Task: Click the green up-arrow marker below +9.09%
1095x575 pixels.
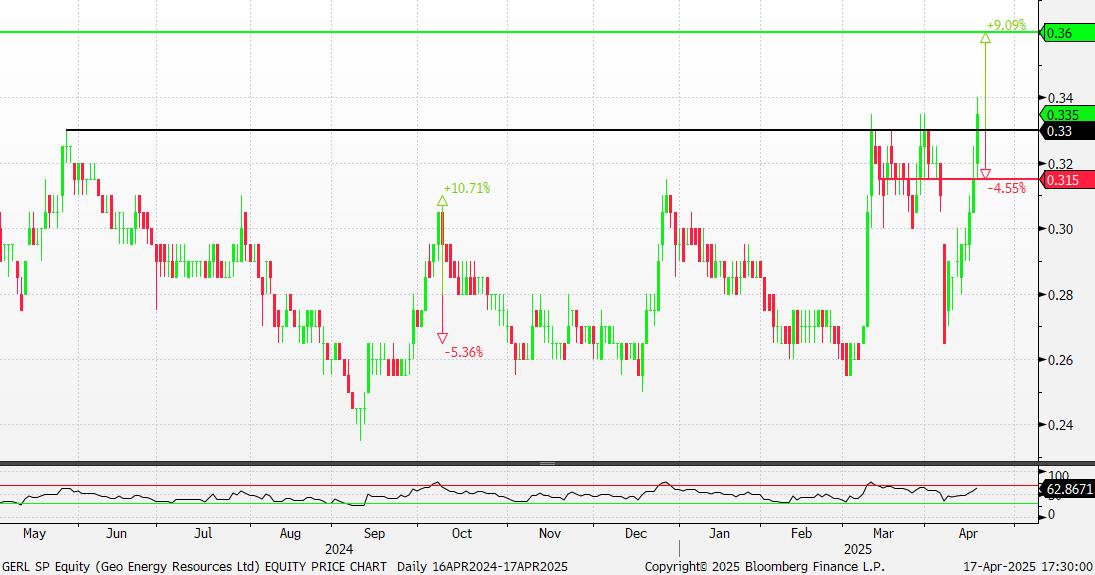Action: [x=985, y=38]
